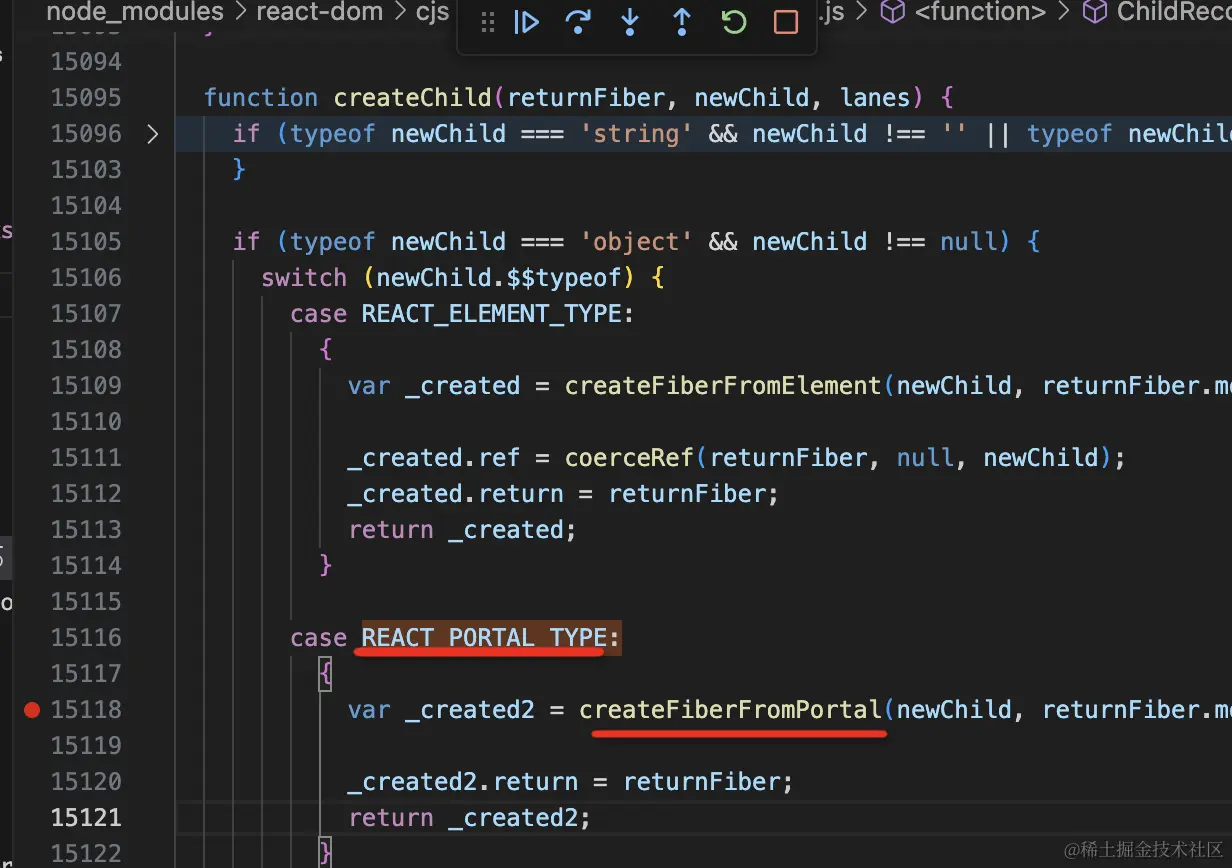
Task: Click the cube icon before <function>
Action: (x=892, y=12)
